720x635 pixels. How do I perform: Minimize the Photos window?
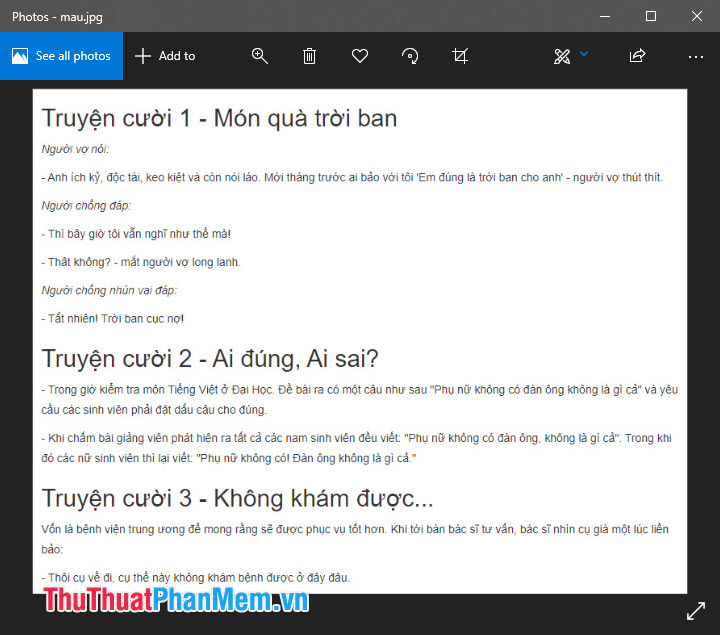605,16
